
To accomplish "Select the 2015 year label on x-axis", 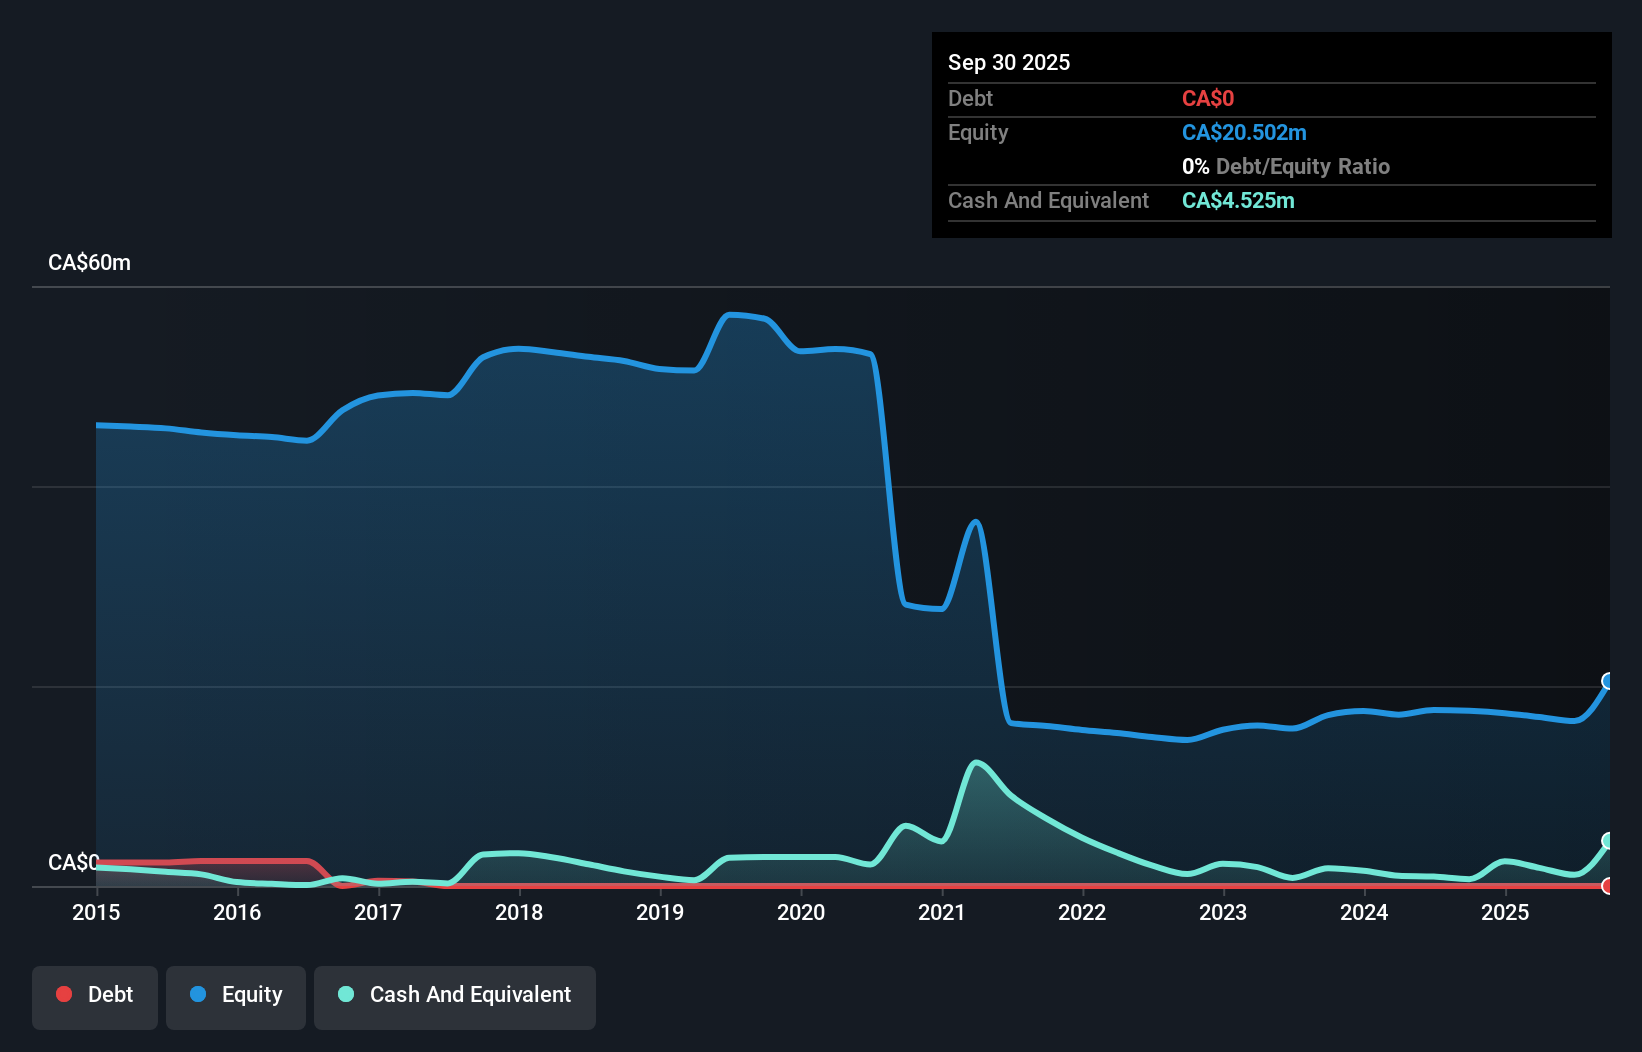I will coord(96,912).
